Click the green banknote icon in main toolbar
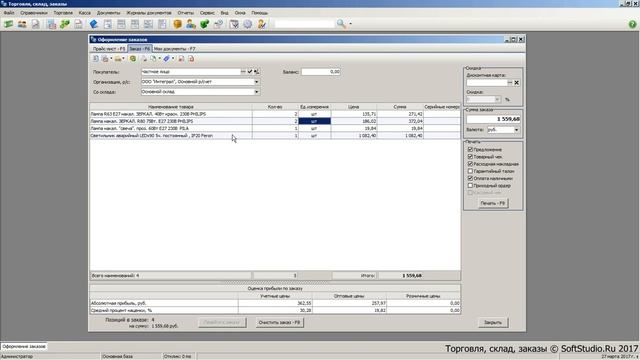Viewport: 640px width, 360px height. tap(8, 24)
